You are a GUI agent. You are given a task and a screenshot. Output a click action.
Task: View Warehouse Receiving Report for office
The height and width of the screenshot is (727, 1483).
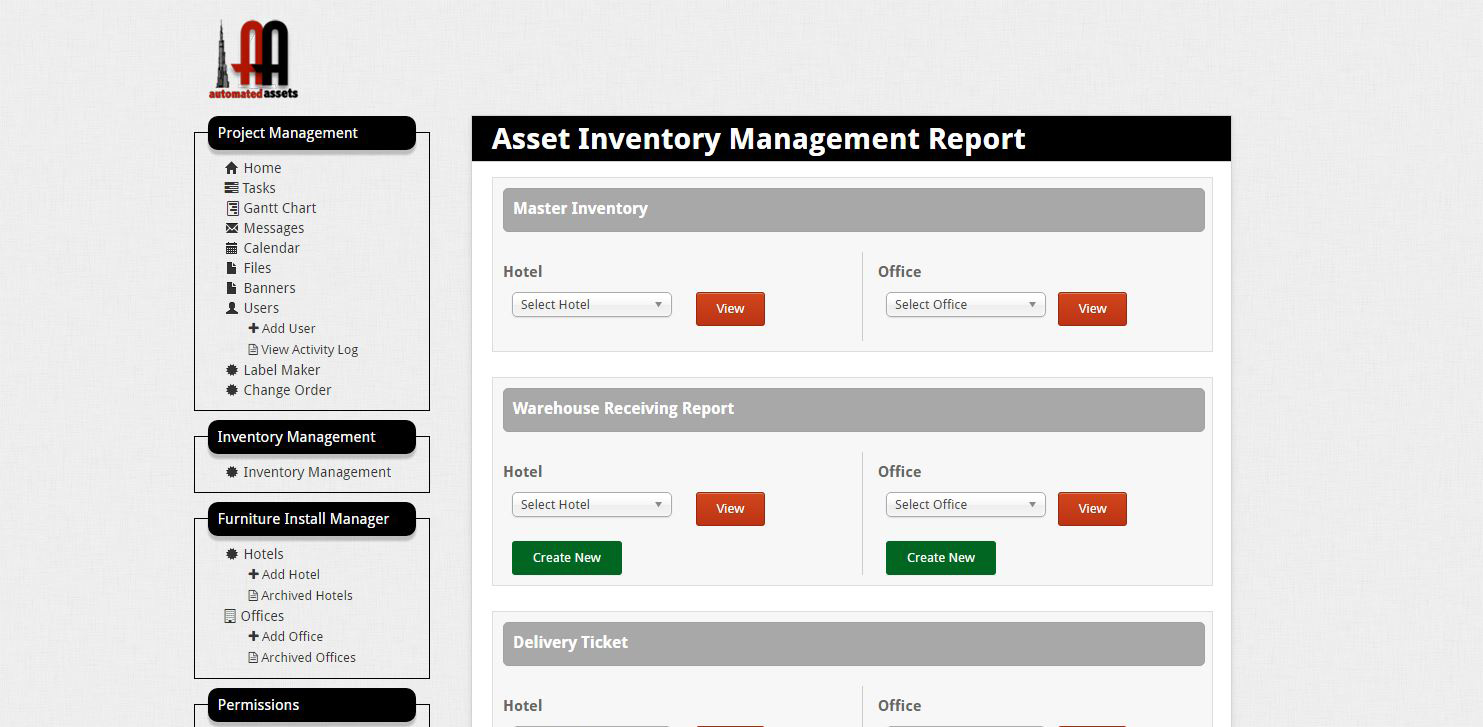pos(1092,509)
